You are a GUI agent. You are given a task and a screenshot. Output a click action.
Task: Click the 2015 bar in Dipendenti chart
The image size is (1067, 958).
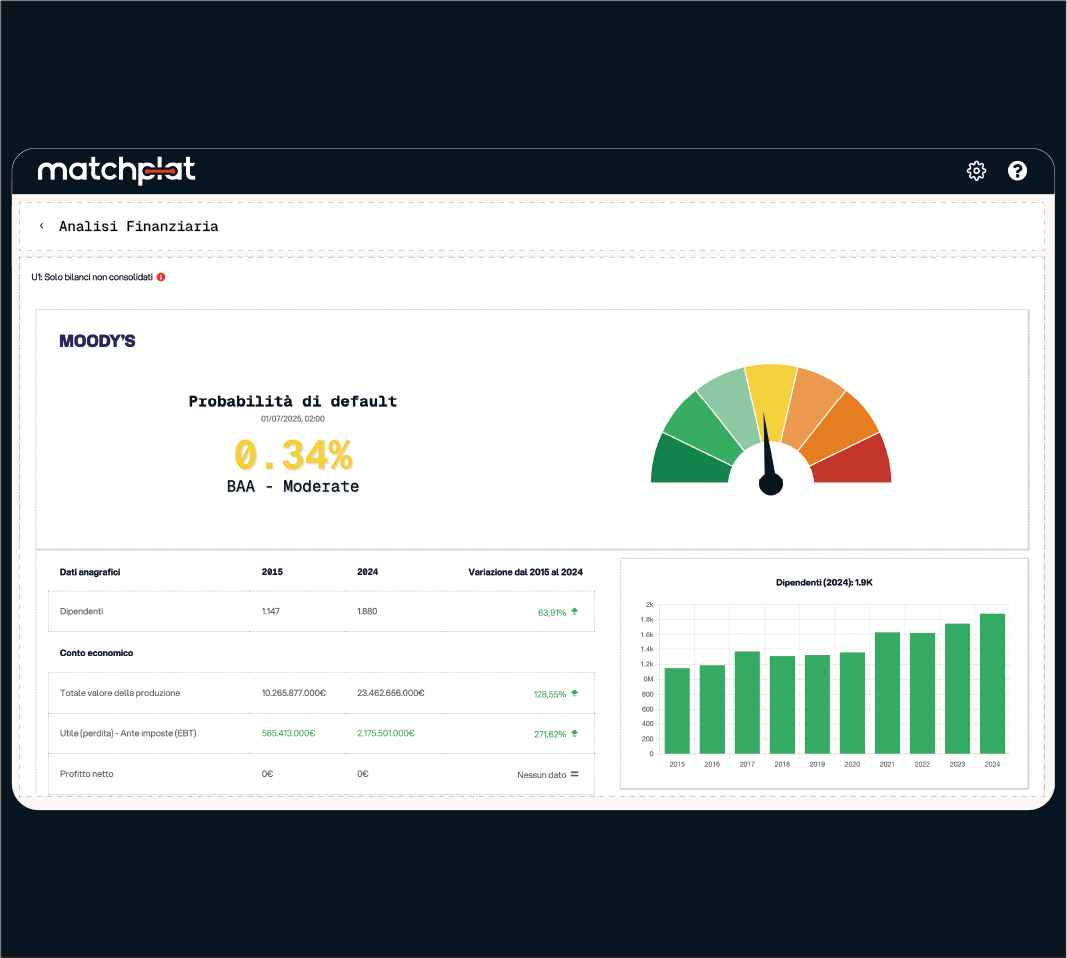click(677, 711)
